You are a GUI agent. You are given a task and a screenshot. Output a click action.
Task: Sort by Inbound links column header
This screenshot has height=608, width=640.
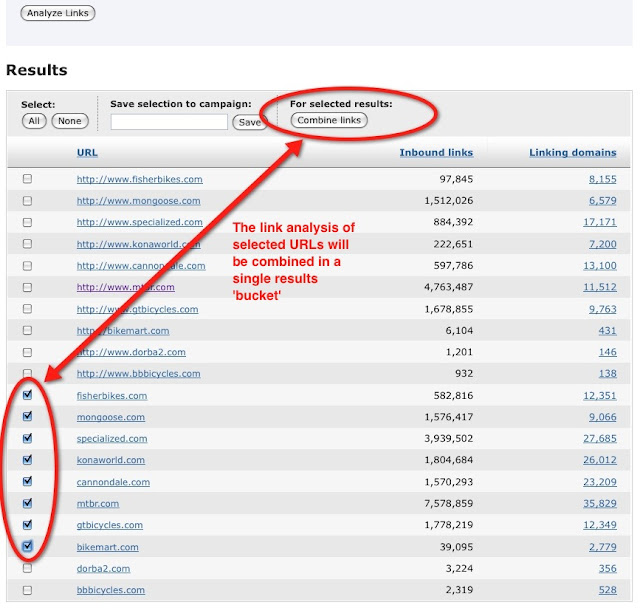tap(436, 153)
